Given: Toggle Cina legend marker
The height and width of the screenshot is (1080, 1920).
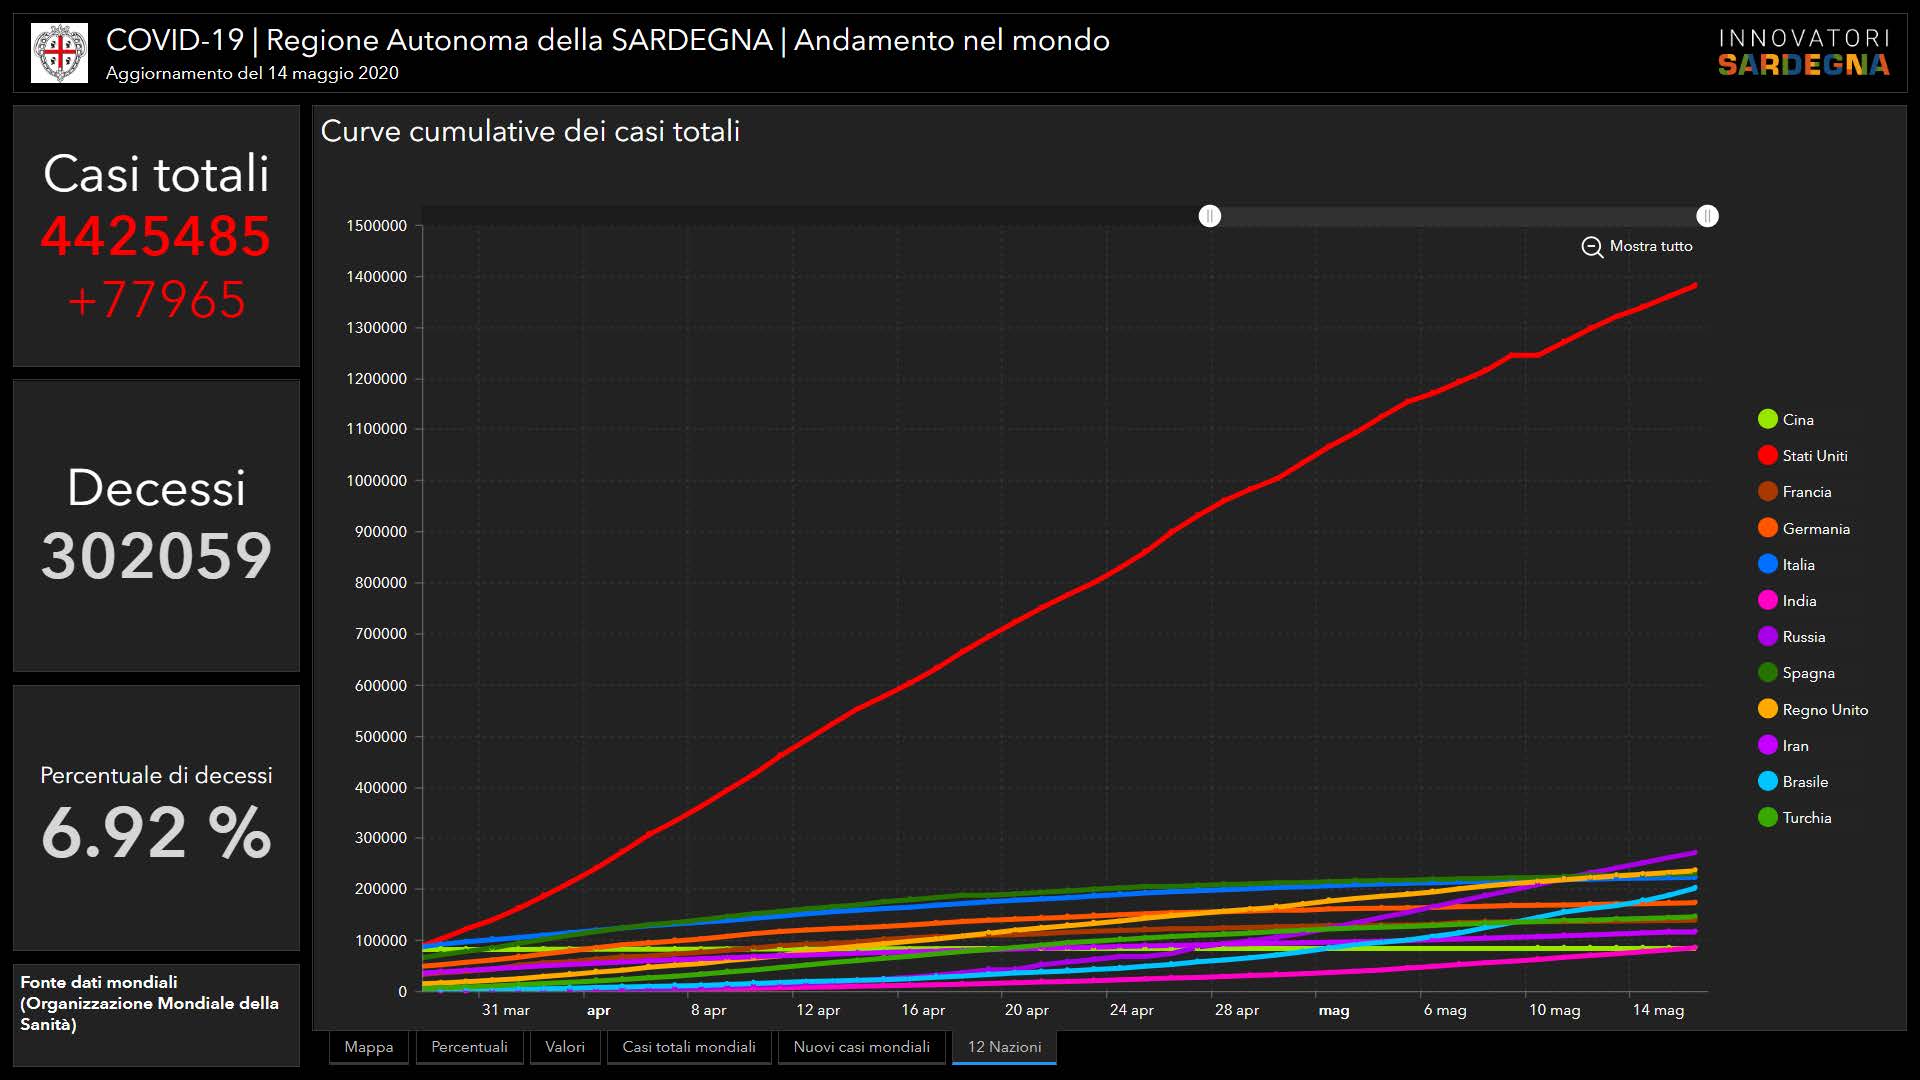Looking at the screenshot, I should click(1768, 420).
